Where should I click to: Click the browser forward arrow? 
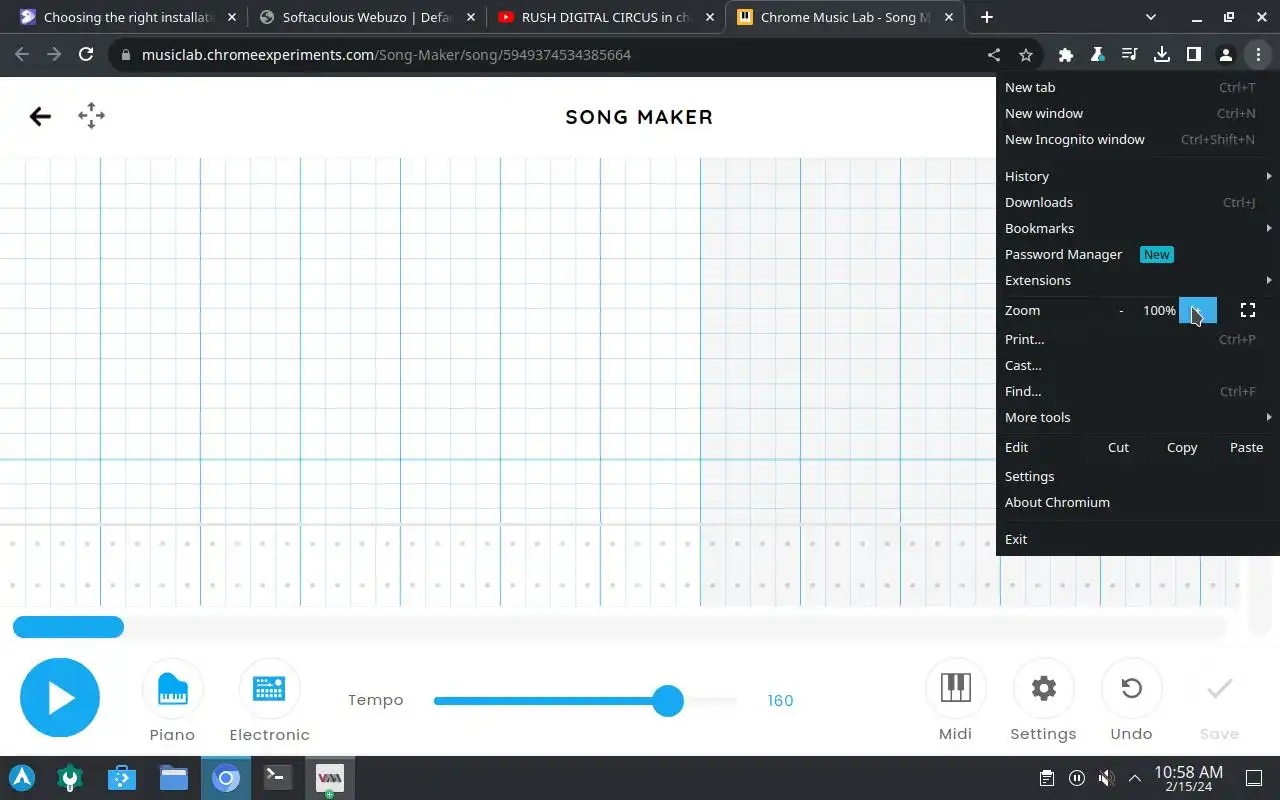pos(54,55)
